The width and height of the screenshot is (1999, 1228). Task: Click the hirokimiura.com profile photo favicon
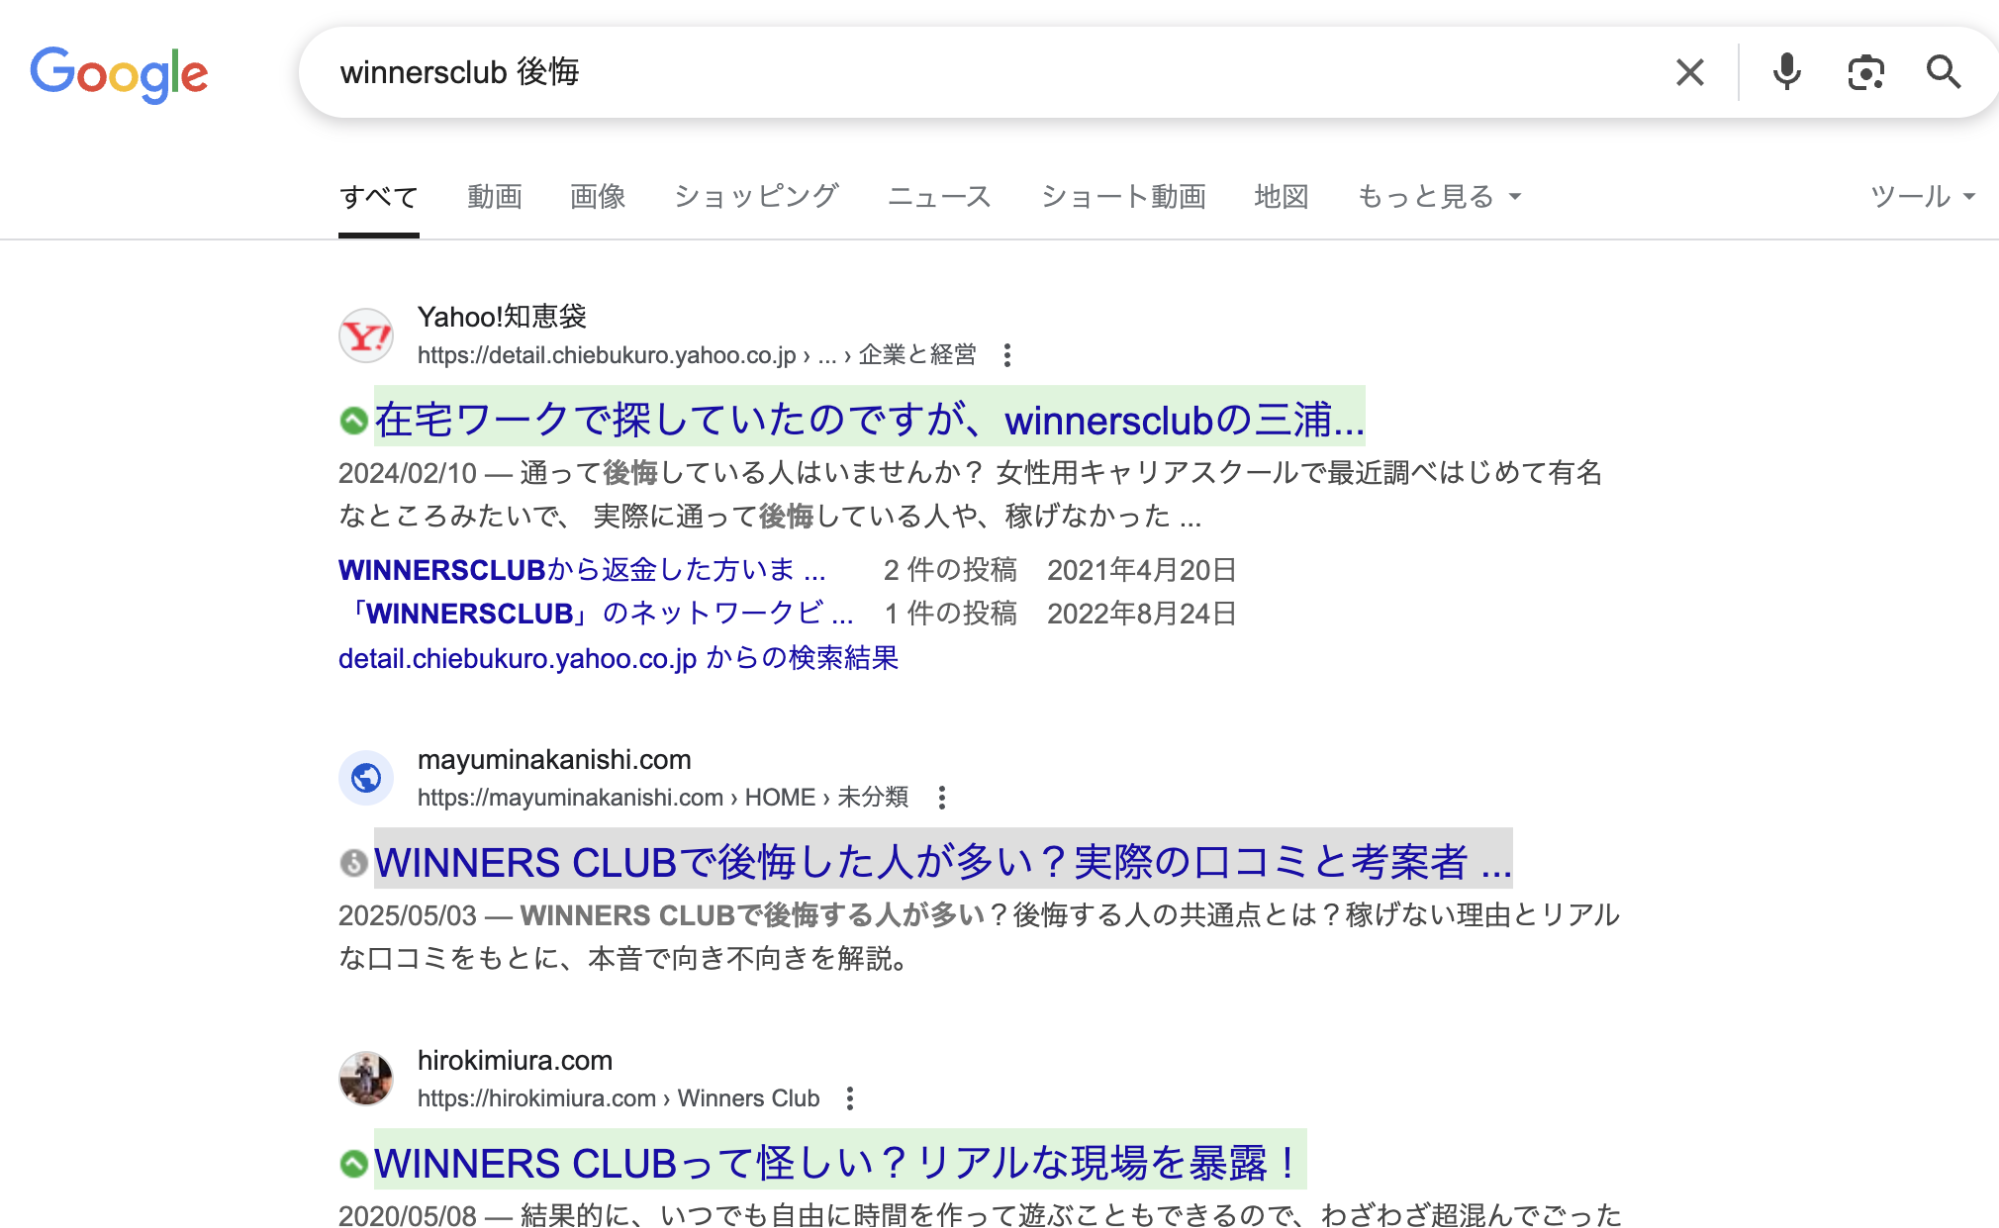click(366, 1078)
